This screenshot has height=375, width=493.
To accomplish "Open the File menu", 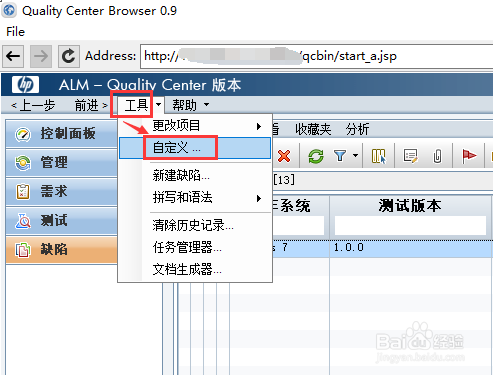I will click(x=15, y=32).
